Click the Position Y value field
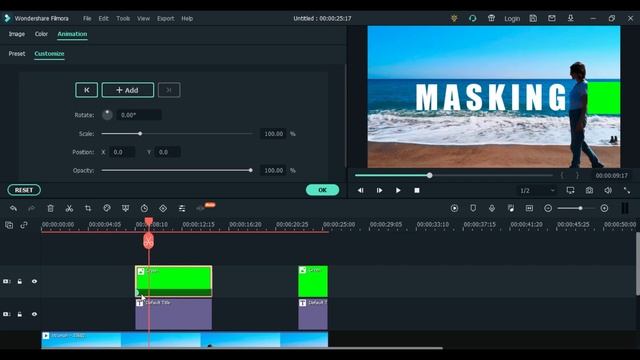The width and height of the screenshot is (640, 360). [x=167, y=152]
